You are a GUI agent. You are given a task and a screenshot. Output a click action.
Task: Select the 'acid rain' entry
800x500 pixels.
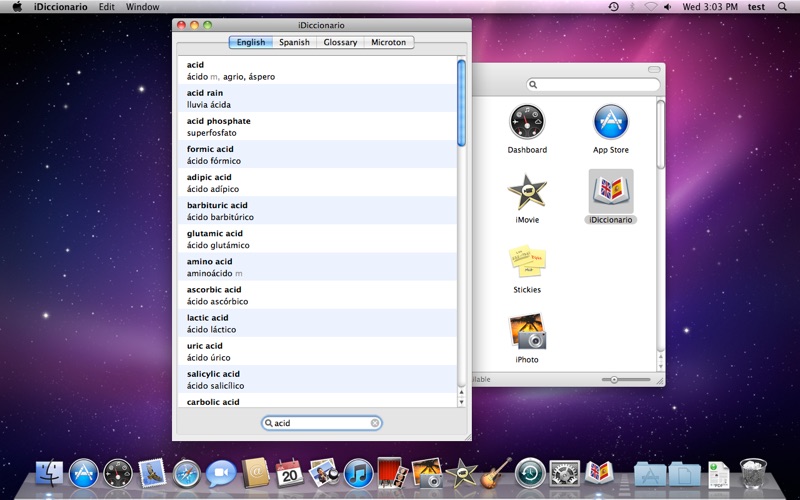(317, 98)
